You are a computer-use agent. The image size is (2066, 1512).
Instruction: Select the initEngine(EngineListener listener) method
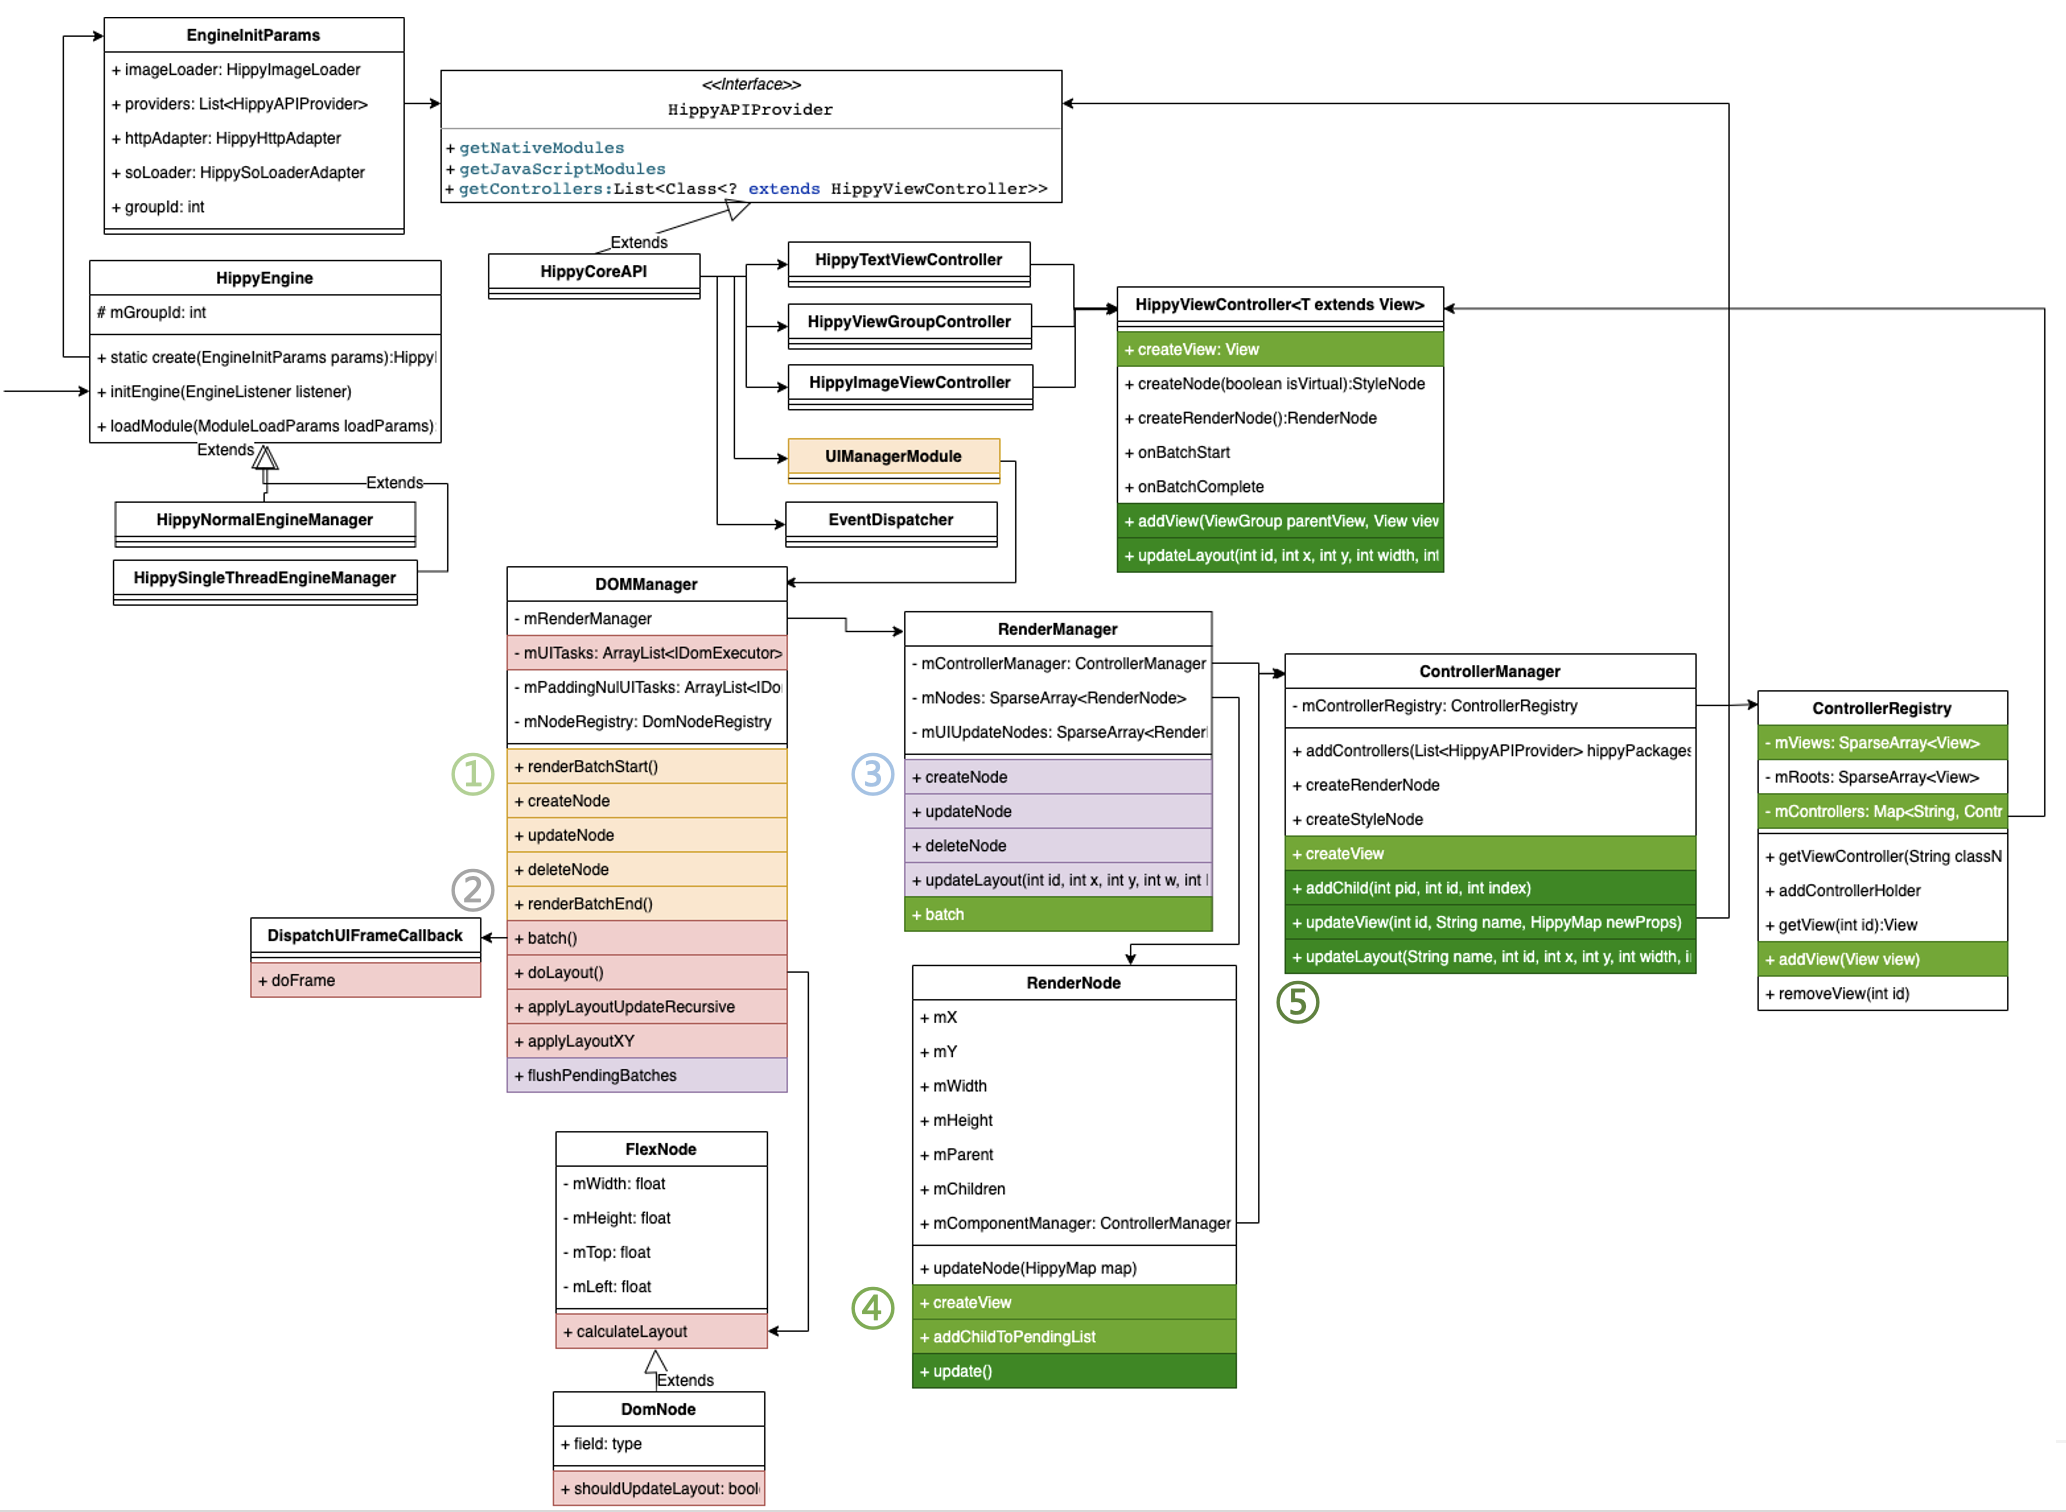click(x=264, y=391)
